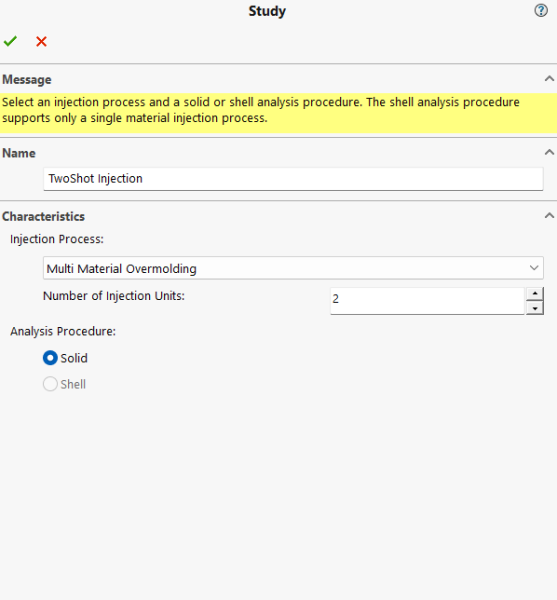Image resolution: width=557 pixels, height=600 pixels.
Task: Select the Shell analysis procedure
Action: (50, 384)
